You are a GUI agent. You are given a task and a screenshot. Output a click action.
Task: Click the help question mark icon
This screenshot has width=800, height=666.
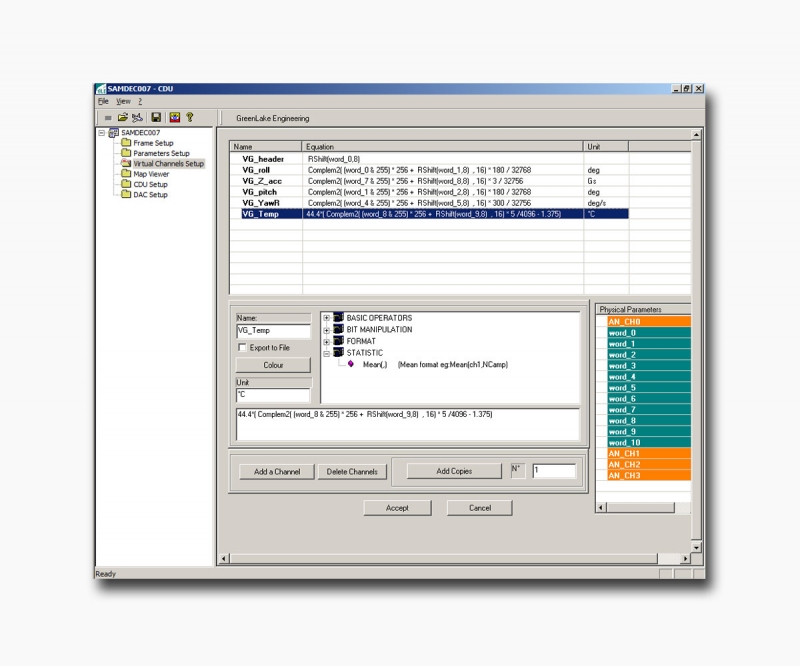click(189, 117)
